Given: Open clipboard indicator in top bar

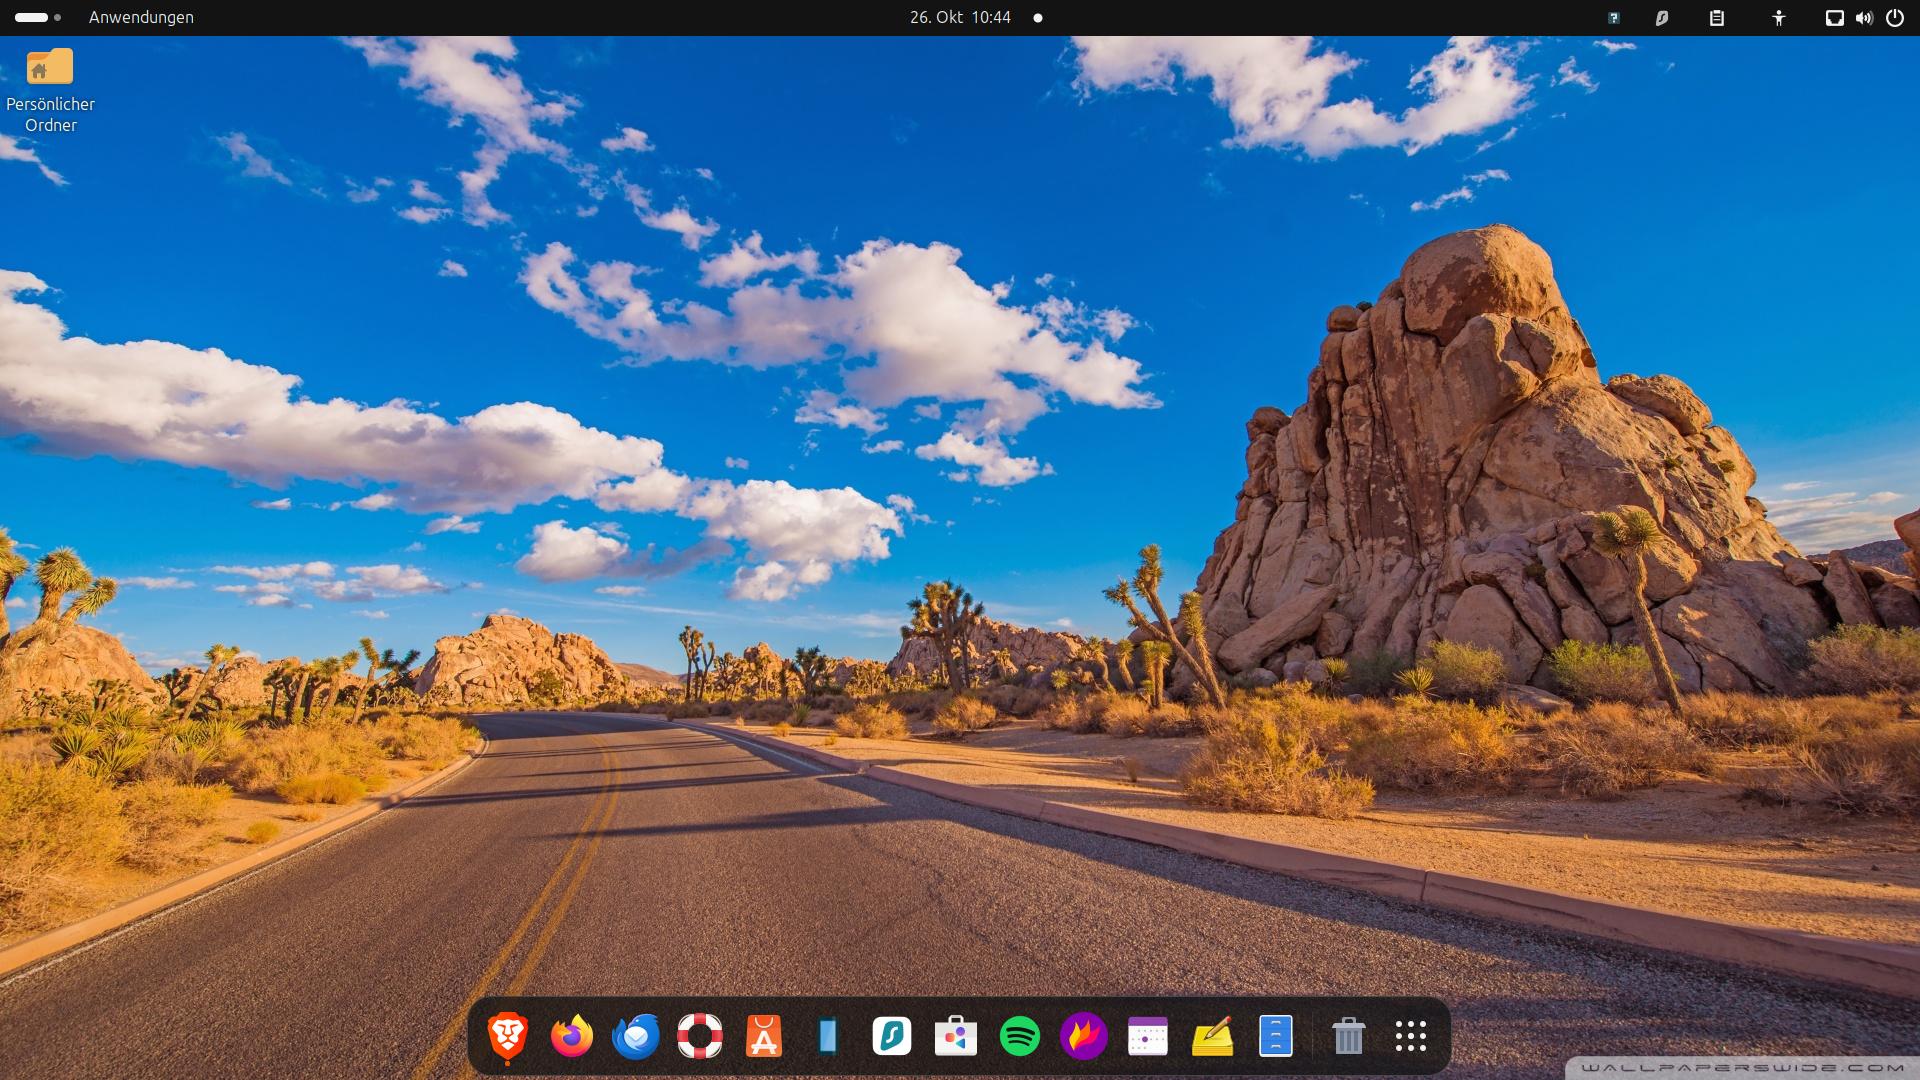Looking at the screenshot, I should (x=1717, y=18).
